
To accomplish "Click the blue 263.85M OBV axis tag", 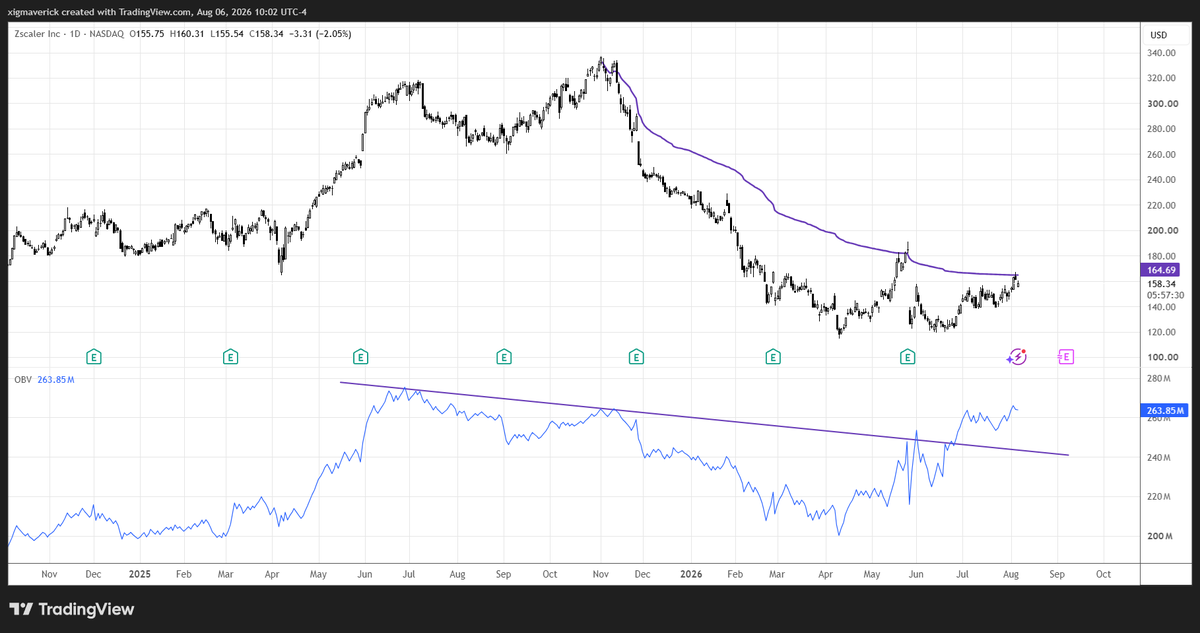I will click(1163, 411).
